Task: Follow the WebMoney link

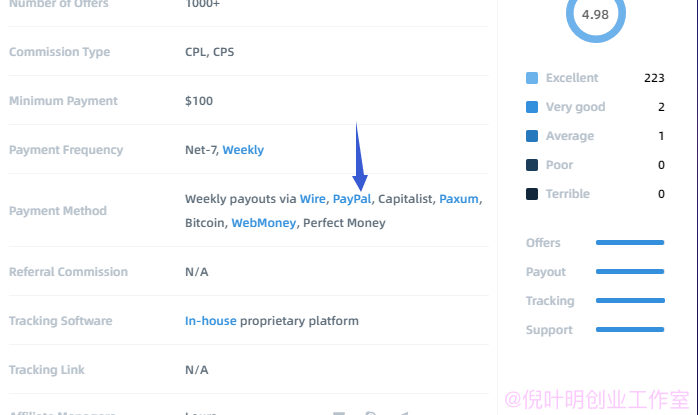Action: (264, 223)
